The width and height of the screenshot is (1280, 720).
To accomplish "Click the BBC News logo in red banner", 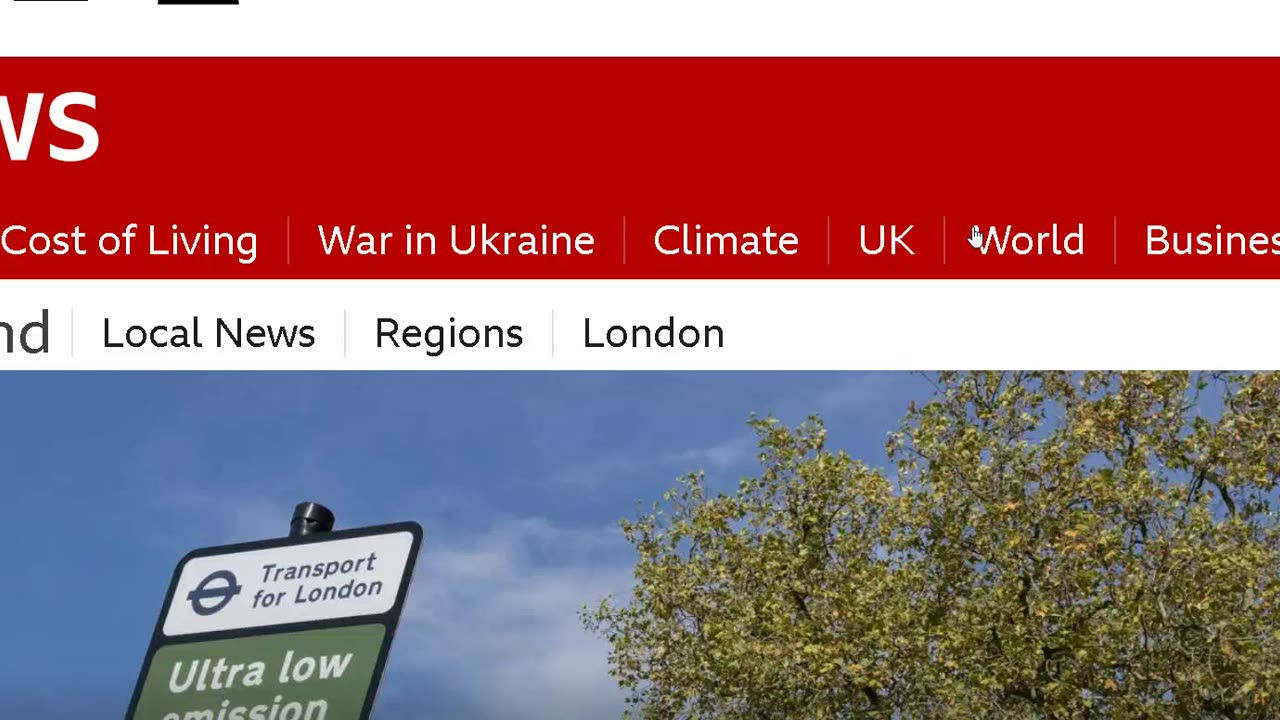I will (50, 127).
